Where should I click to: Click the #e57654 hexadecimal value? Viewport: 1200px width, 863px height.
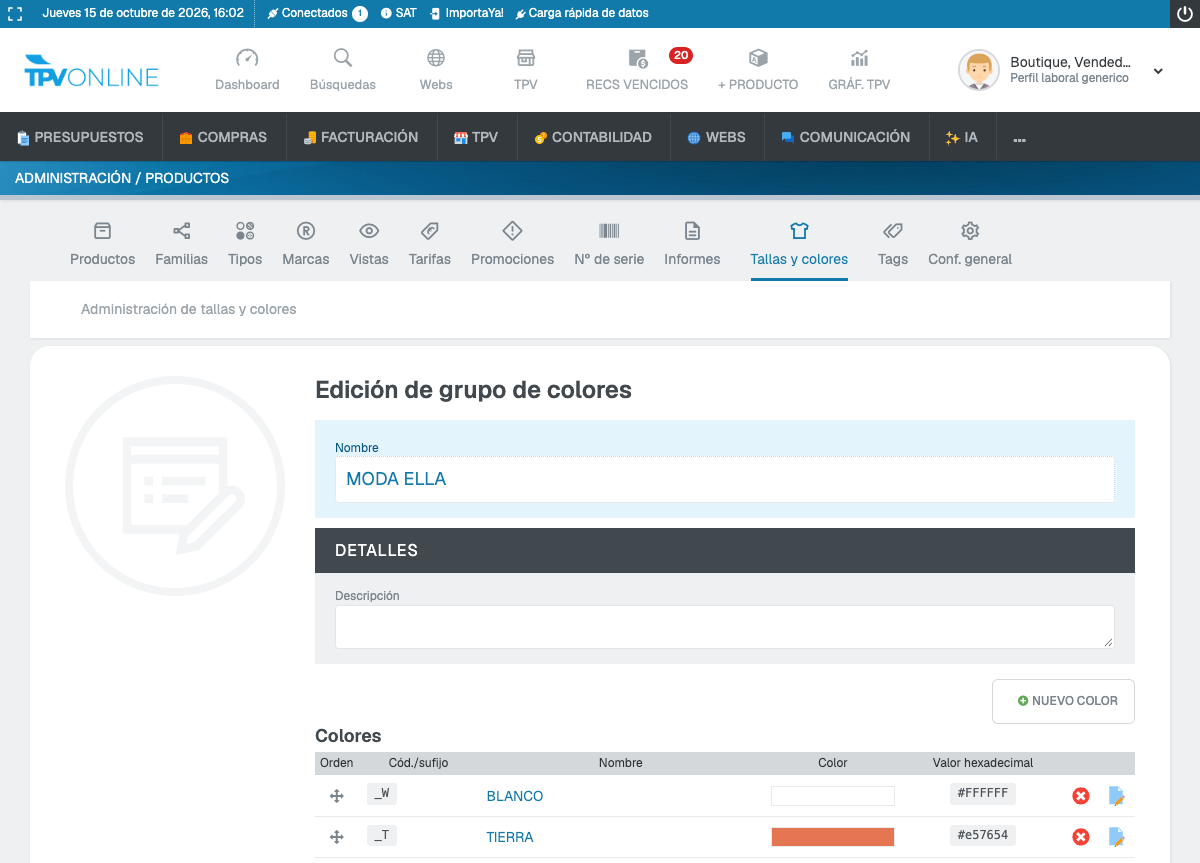tap(983, 835)
